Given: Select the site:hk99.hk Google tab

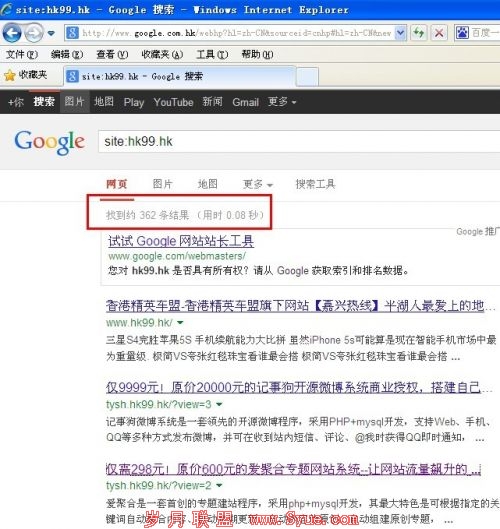Looking at the screenshot, I should [x=179, y=77].
